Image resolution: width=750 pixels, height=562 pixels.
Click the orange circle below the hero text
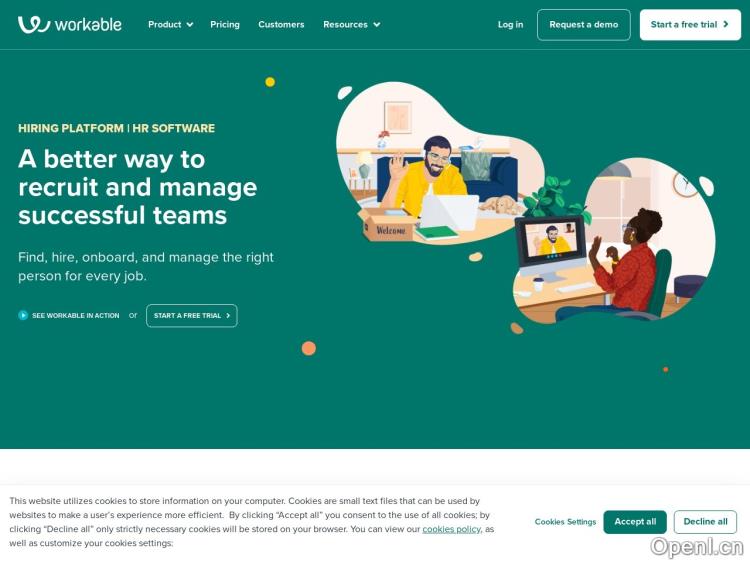[x=309, y=348]
